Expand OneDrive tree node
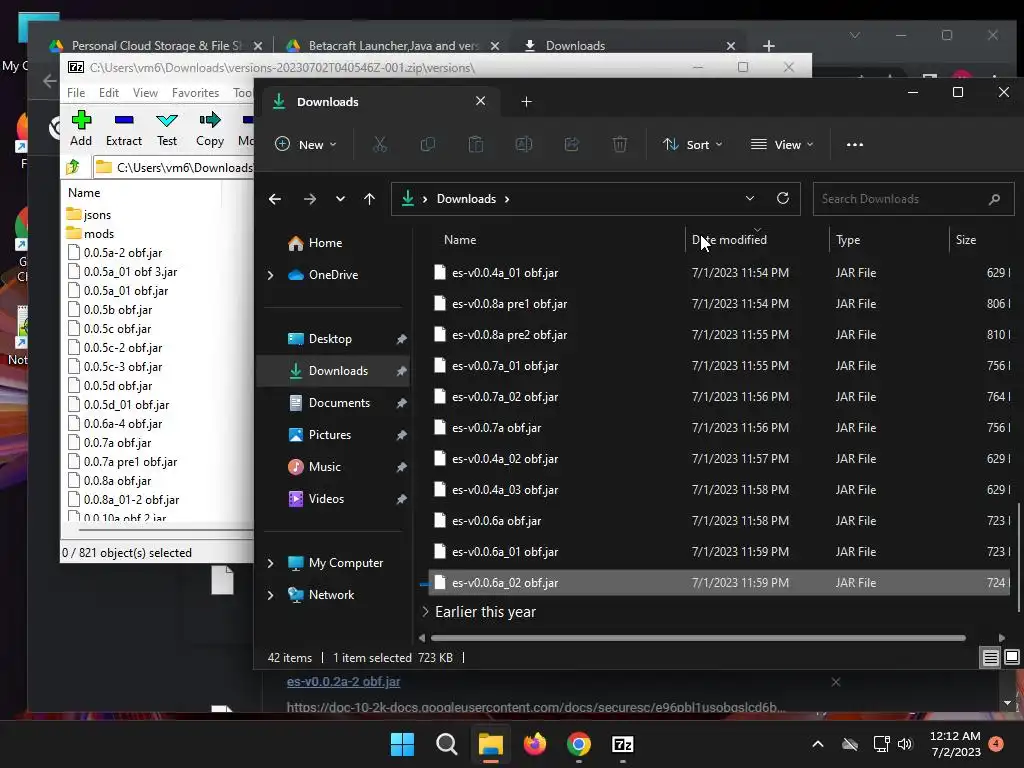 click(x=270, y=276)
